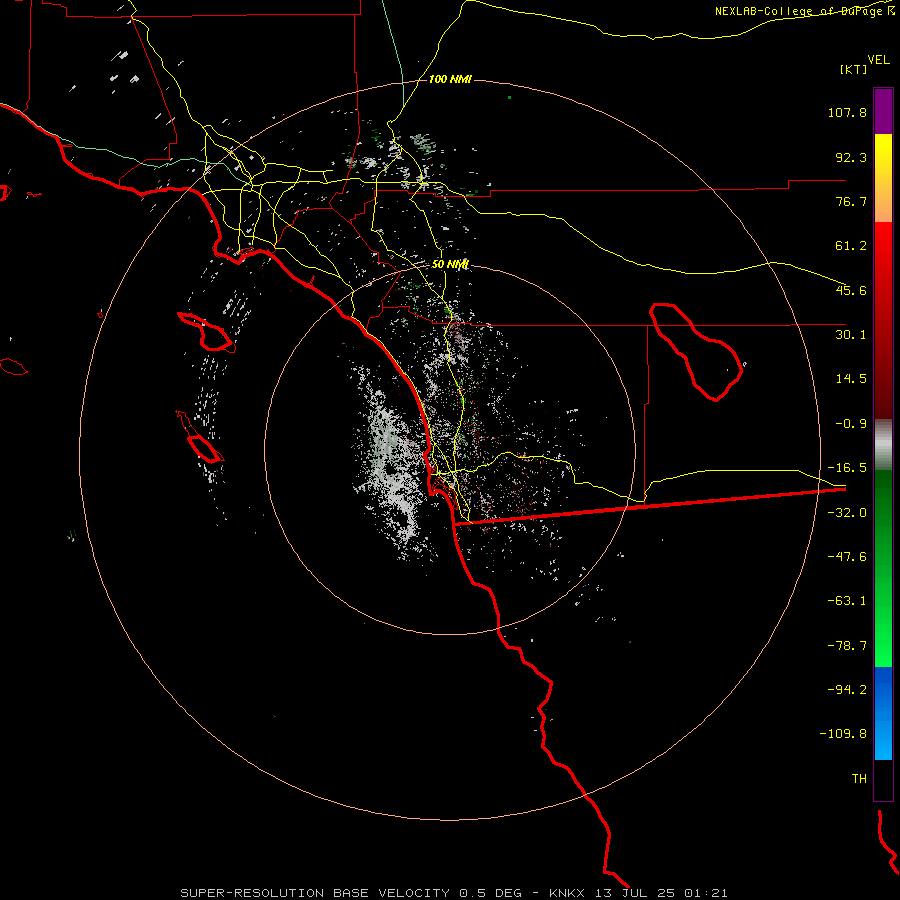The height and width of the screenshot is (900, 900).
Task: Pick the blue segment of velocity scale
Action: [883, 713]
